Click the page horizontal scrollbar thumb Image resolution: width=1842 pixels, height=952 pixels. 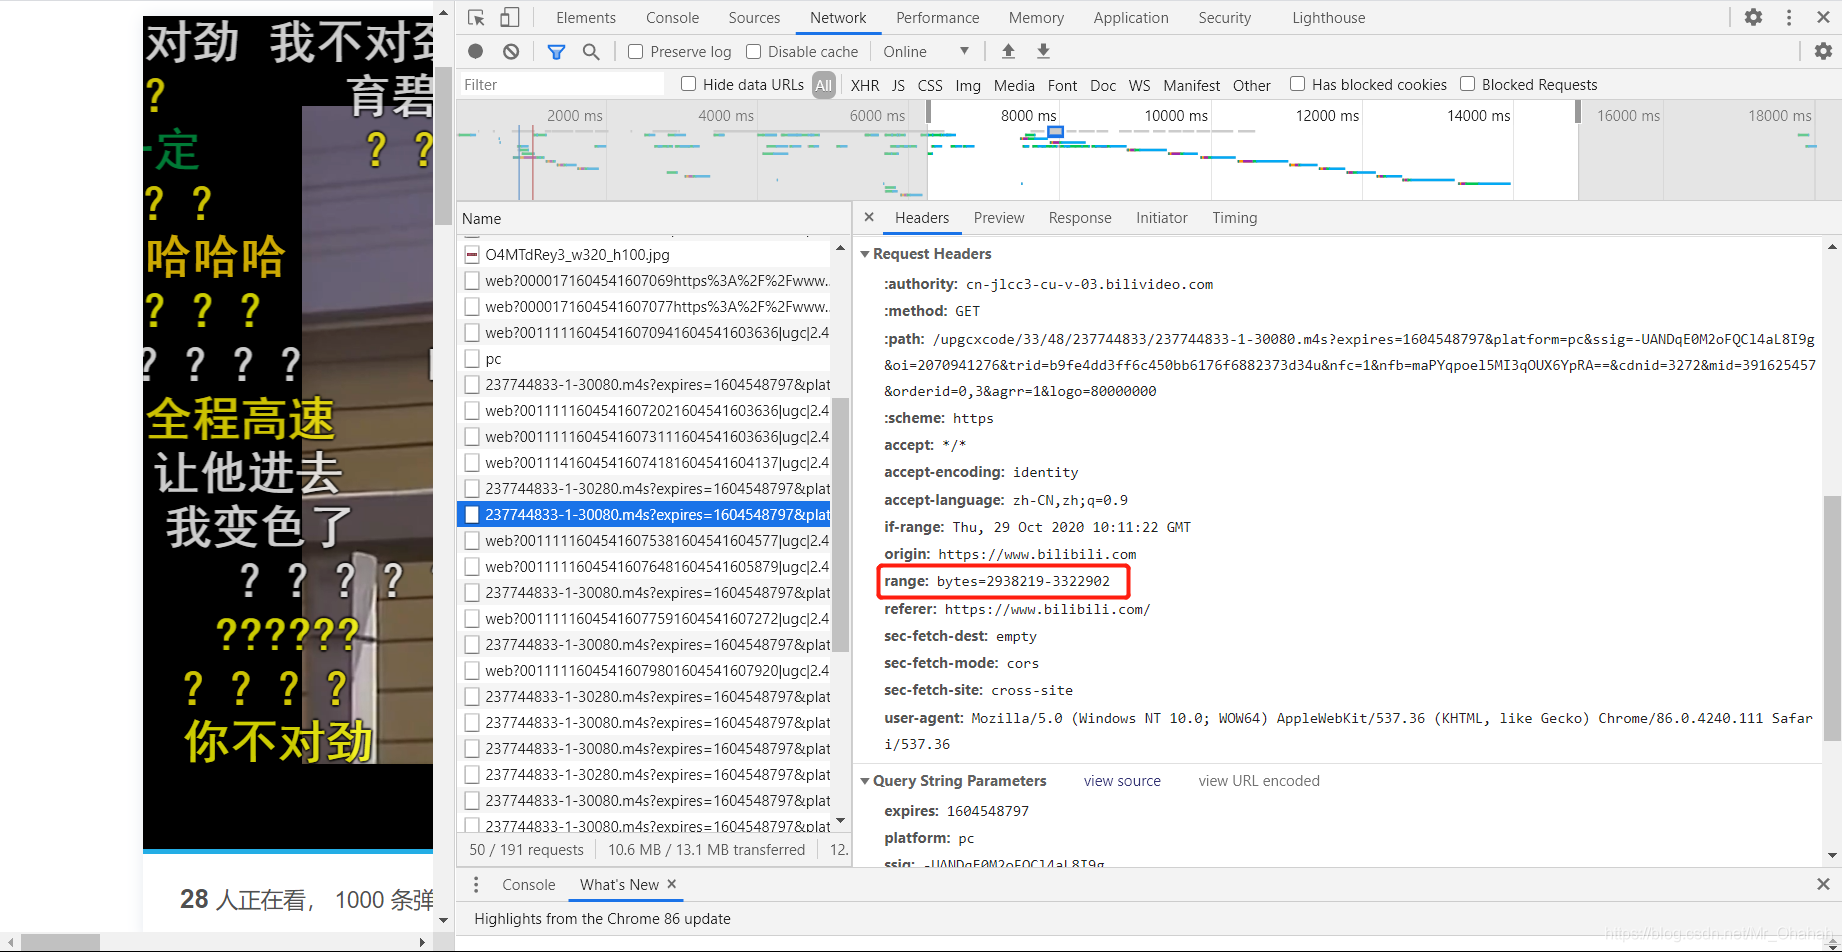click(60, 942)
